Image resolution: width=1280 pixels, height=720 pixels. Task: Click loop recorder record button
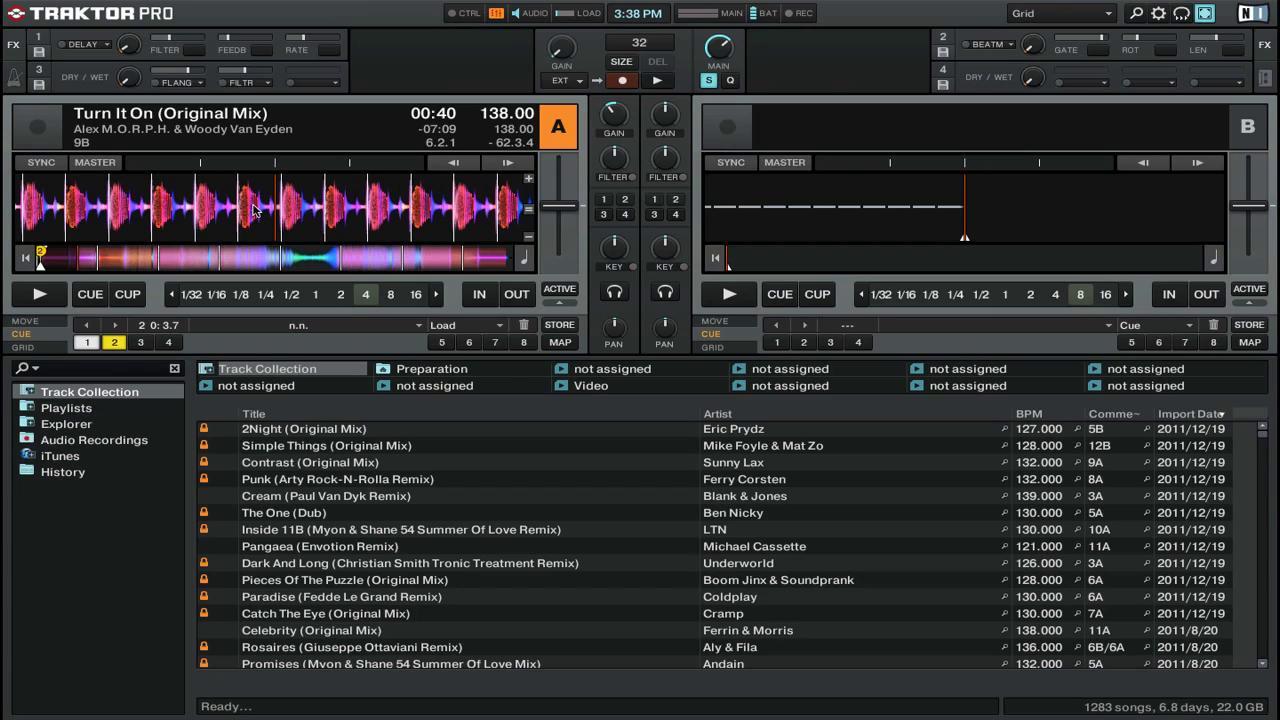(x=622, y=81)
